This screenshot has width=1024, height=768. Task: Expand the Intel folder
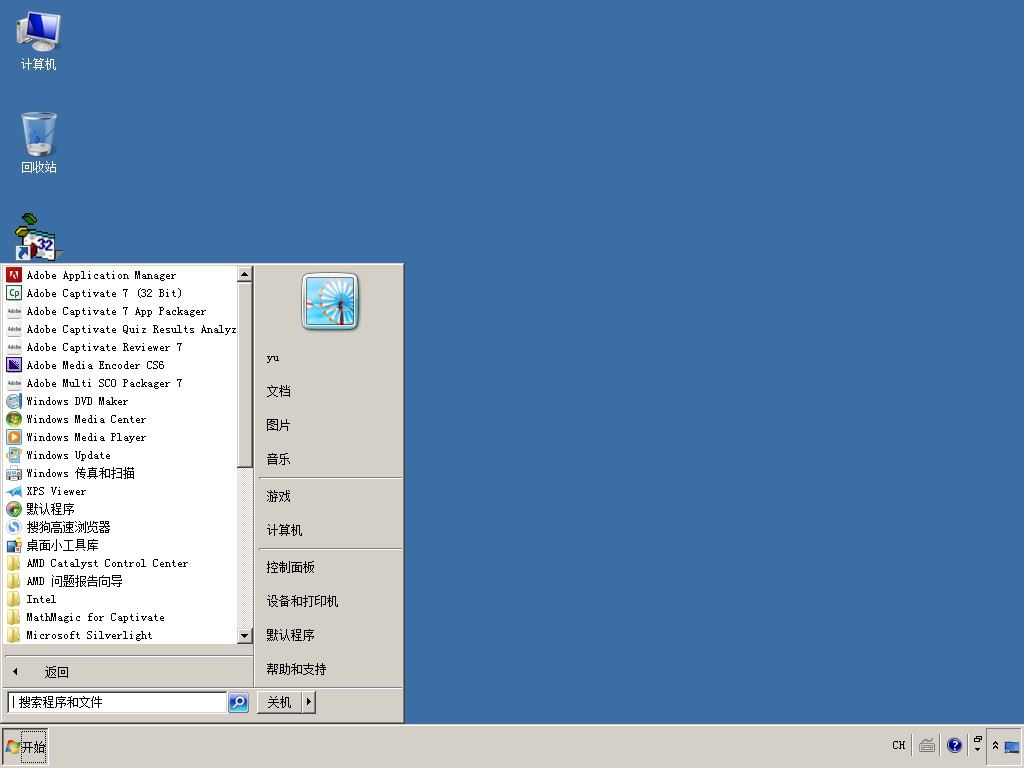point(40,599)
